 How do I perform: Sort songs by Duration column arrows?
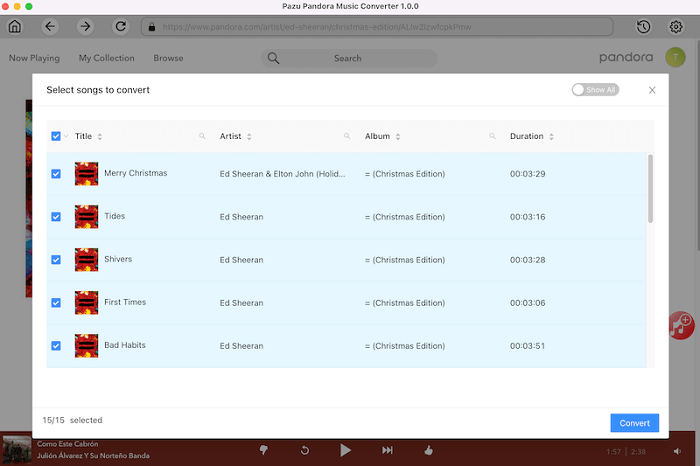pyautogui.click(x=551, y=136)
